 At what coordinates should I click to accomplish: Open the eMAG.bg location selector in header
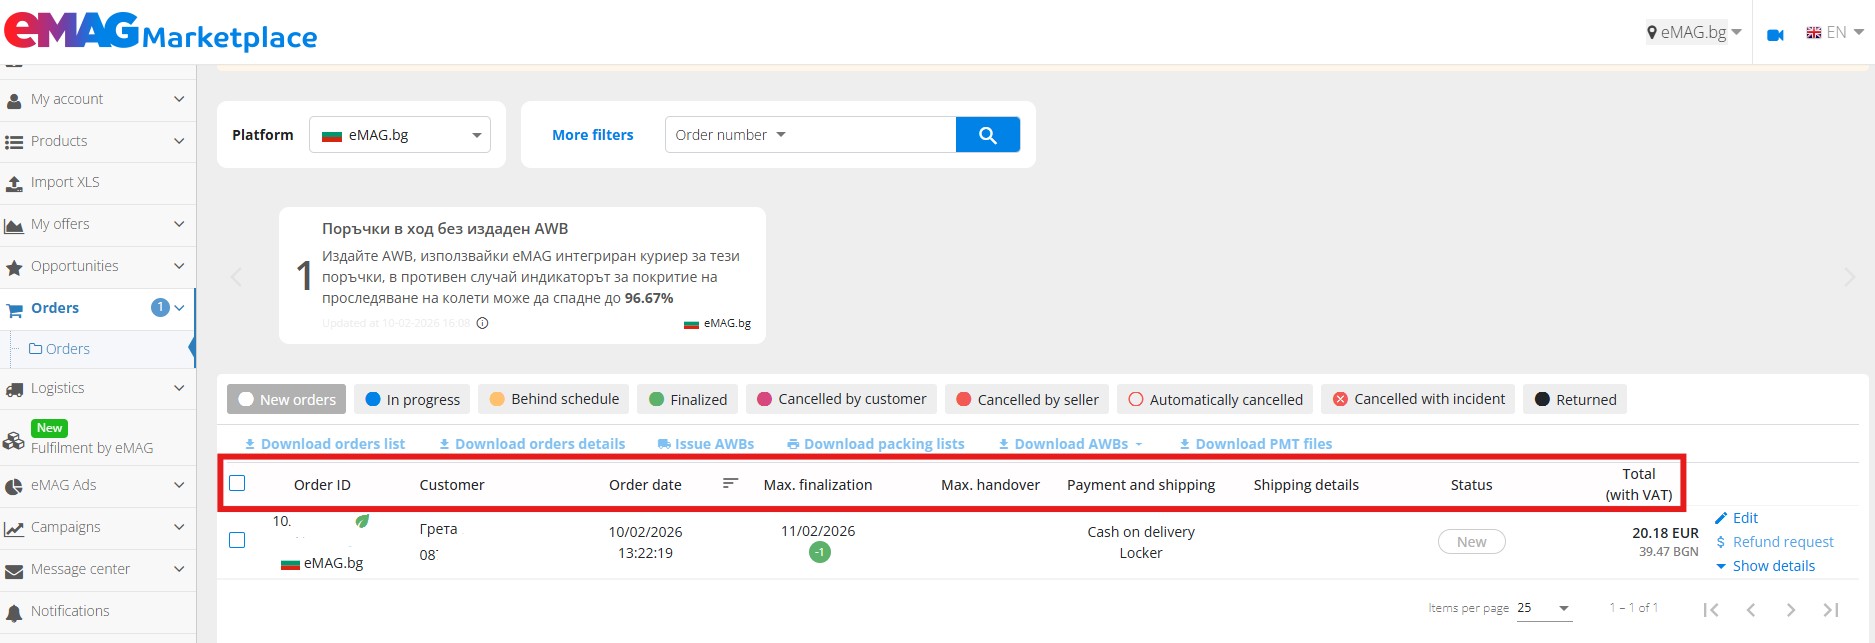click(x=1694, y=32)
